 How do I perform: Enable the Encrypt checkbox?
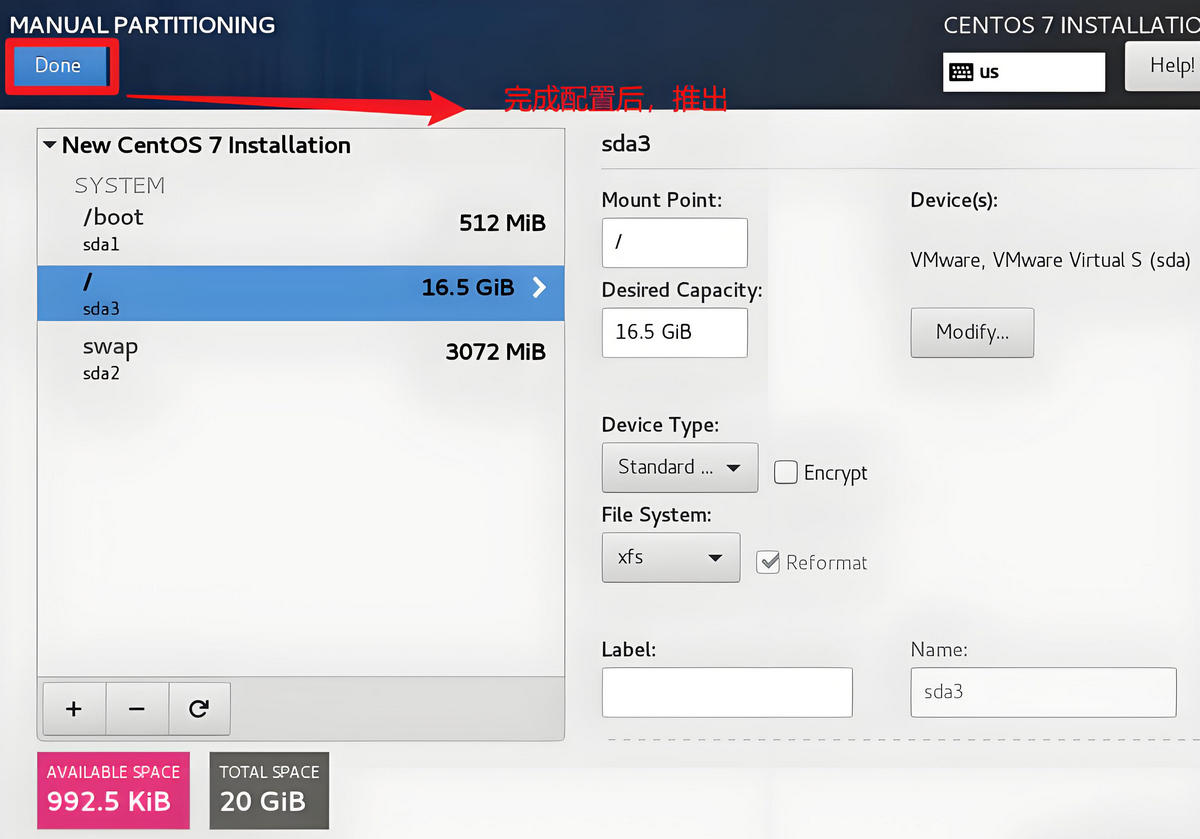pos(786,472)
